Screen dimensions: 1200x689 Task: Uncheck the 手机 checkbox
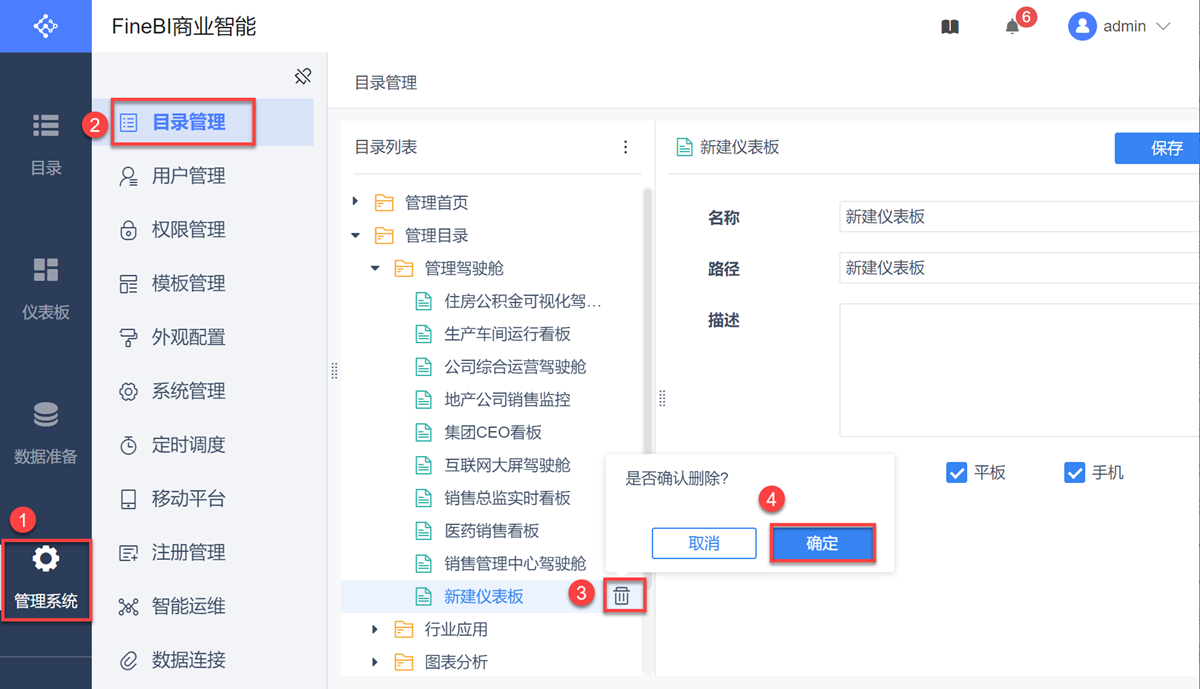[x=1075, y=472]
